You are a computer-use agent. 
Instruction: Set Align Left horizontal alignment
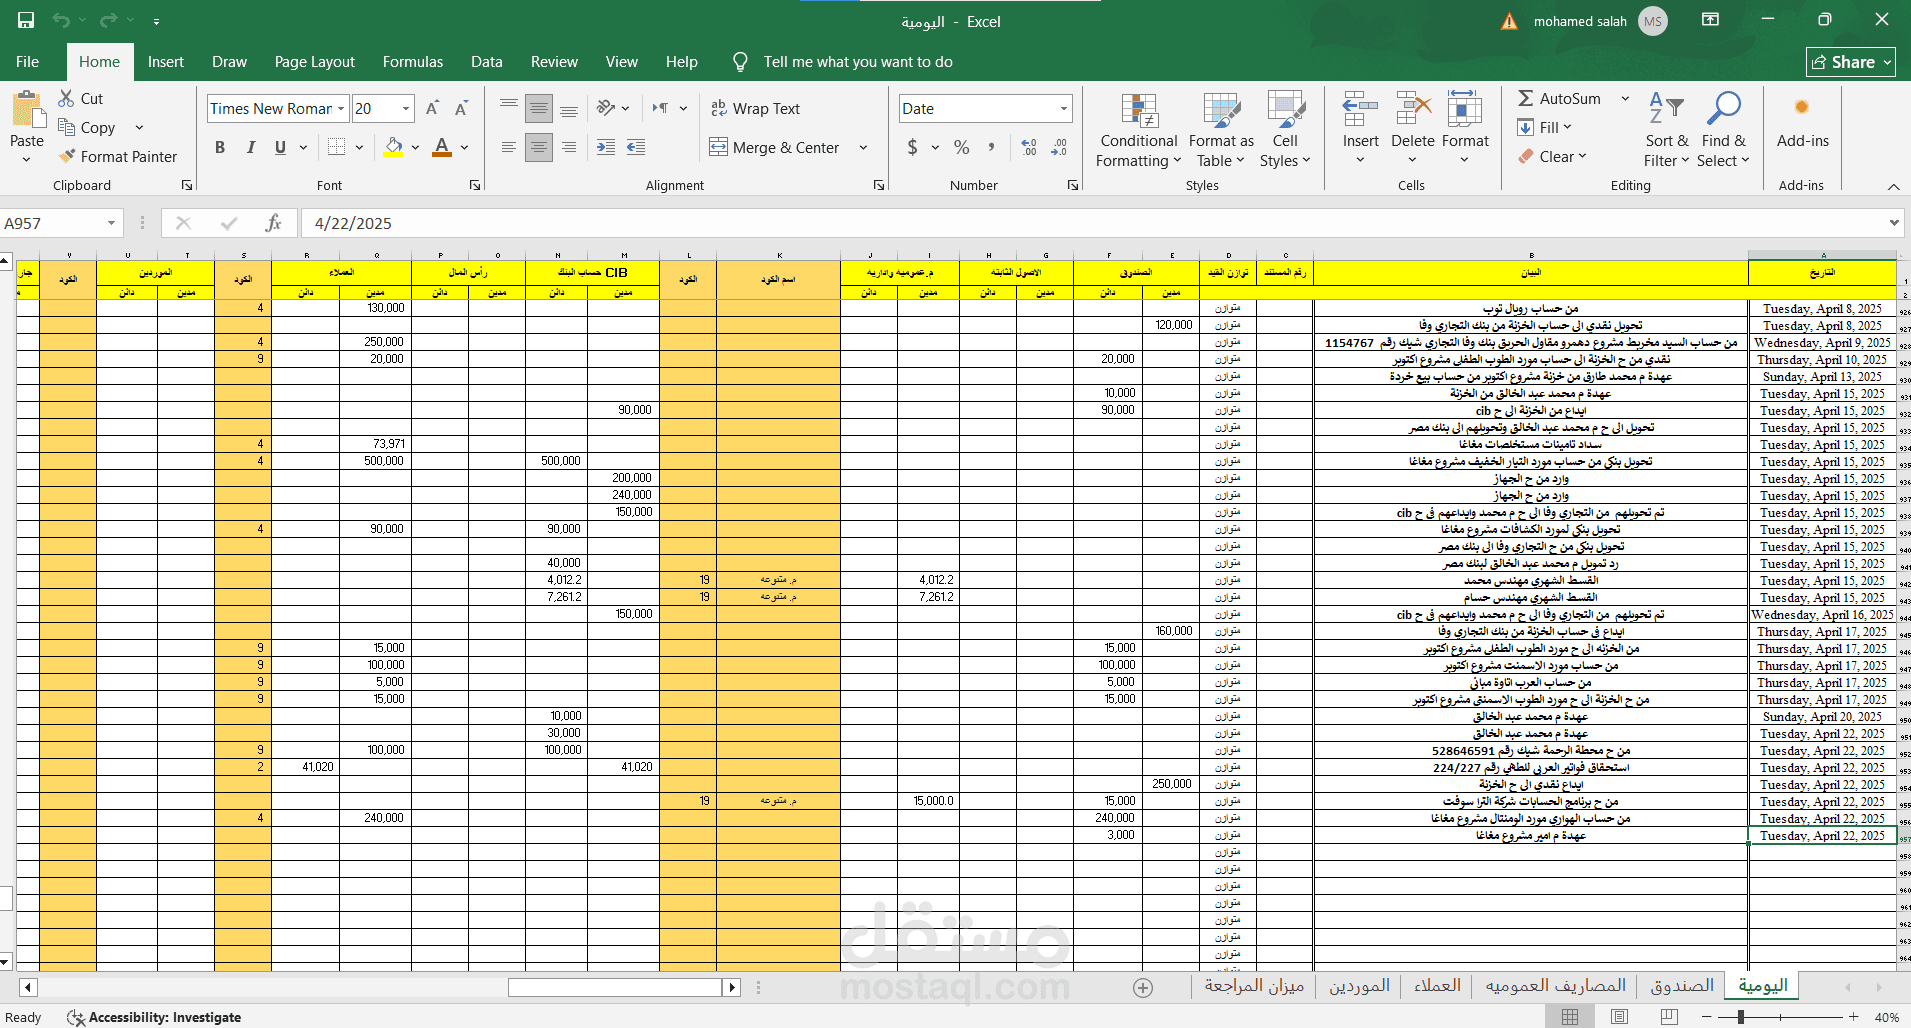[x=509, y=147]
